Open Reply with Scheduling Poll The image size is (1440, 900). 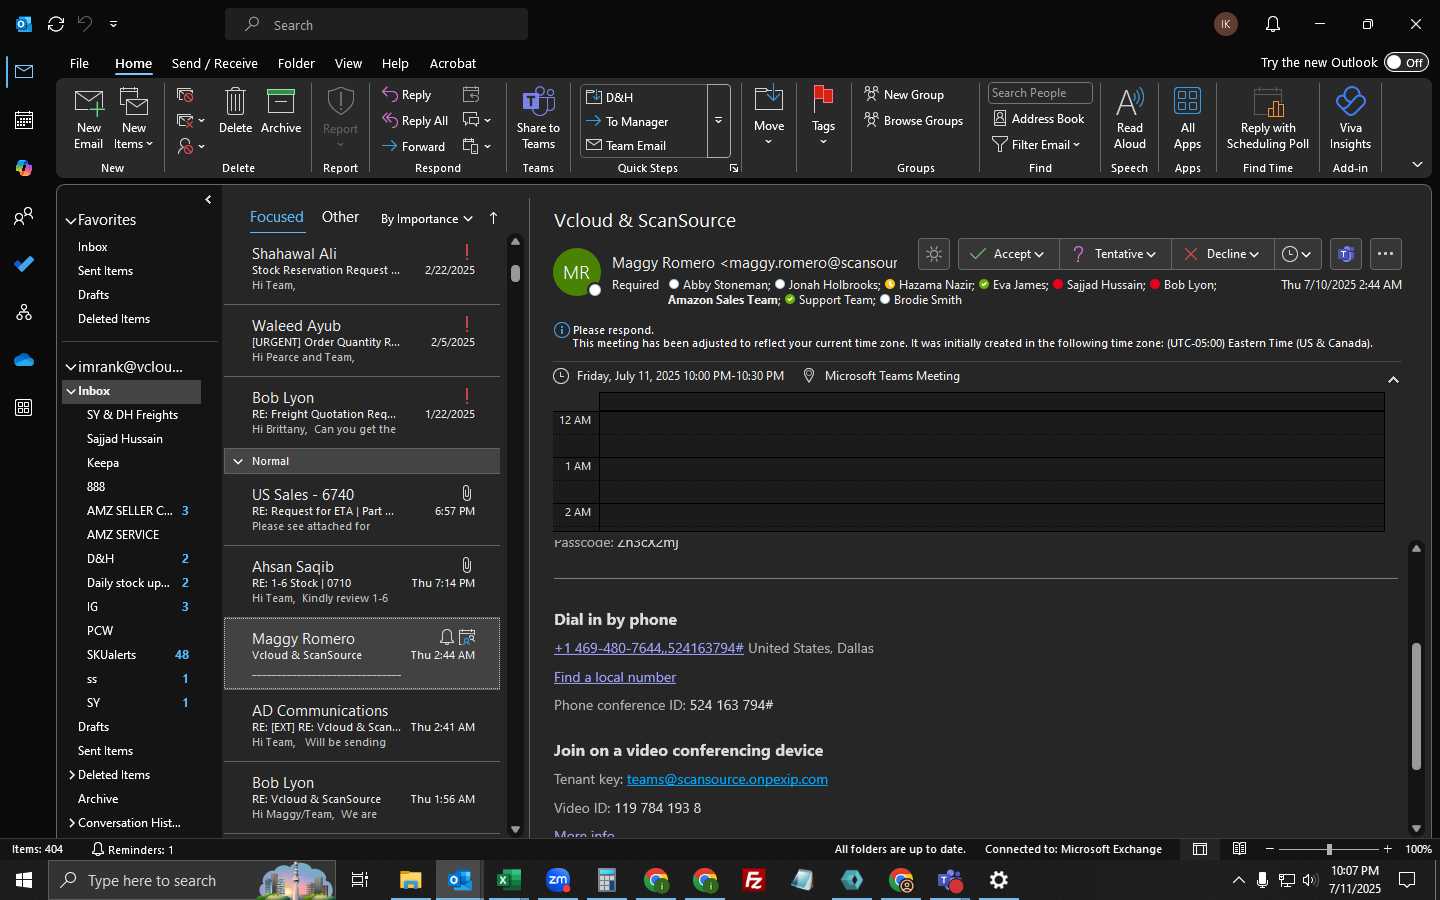pos(1268,118)
